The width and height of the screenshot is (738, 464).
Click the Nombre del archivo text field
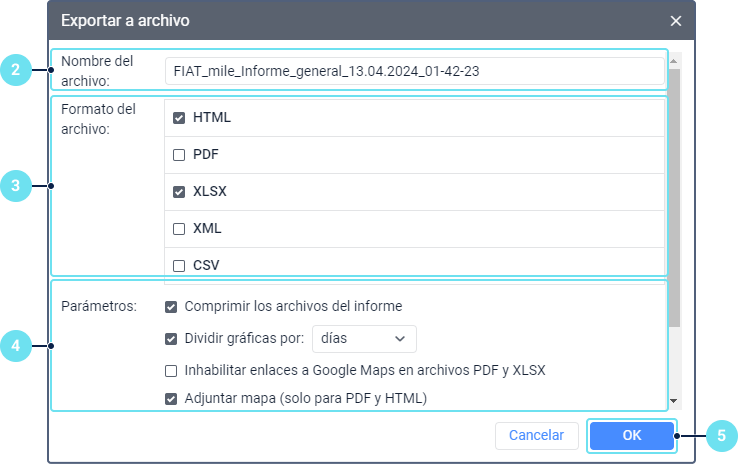click(414, 72)
